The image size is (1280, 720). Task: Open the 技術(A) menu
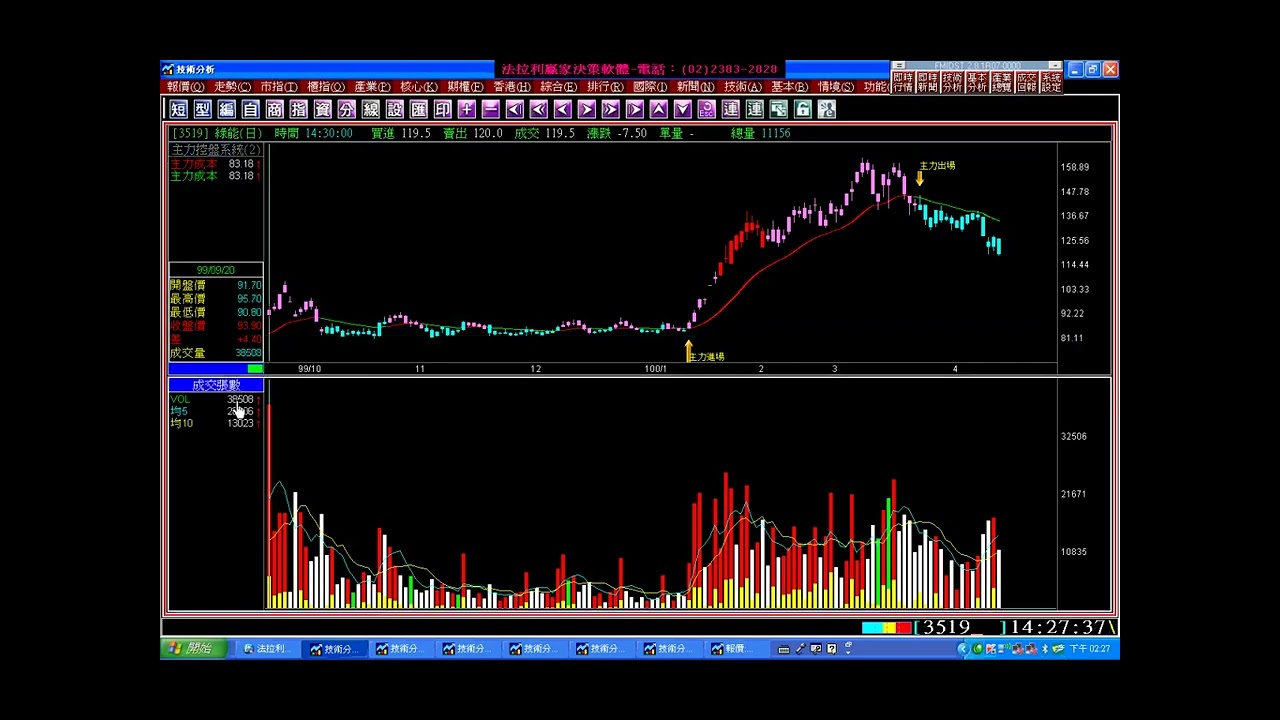[742, 87]
